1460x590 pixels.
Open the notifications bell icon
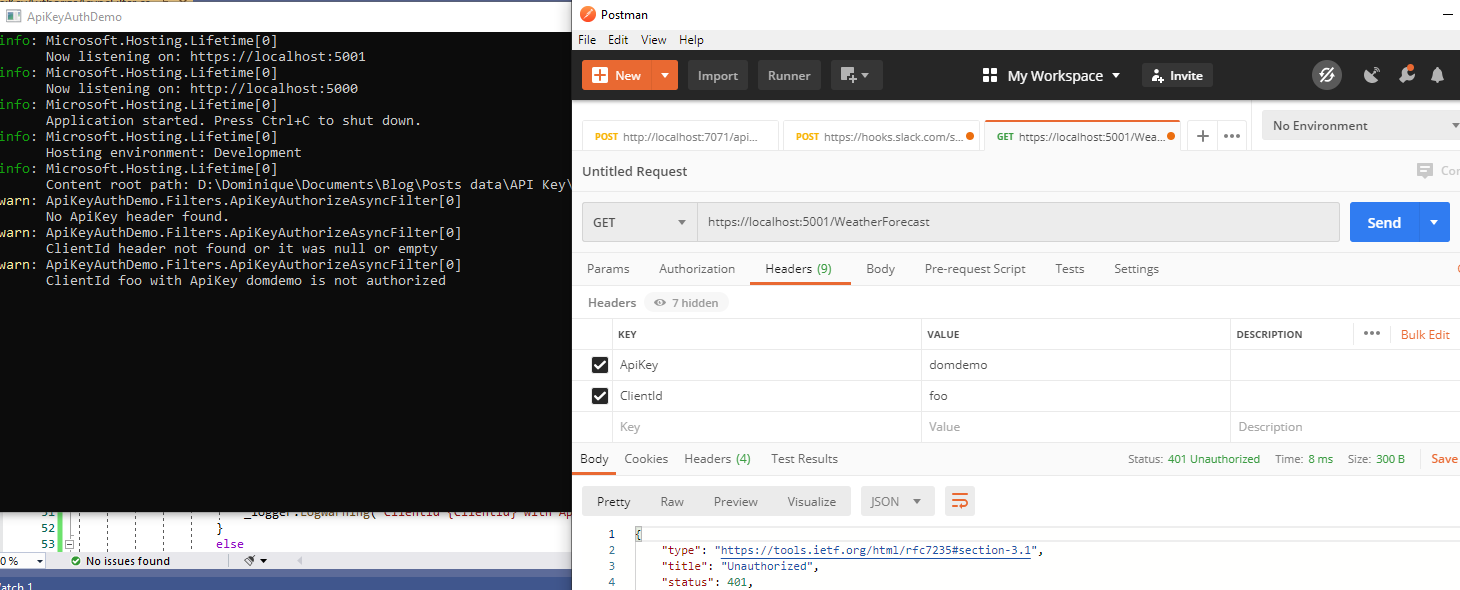1438,75
